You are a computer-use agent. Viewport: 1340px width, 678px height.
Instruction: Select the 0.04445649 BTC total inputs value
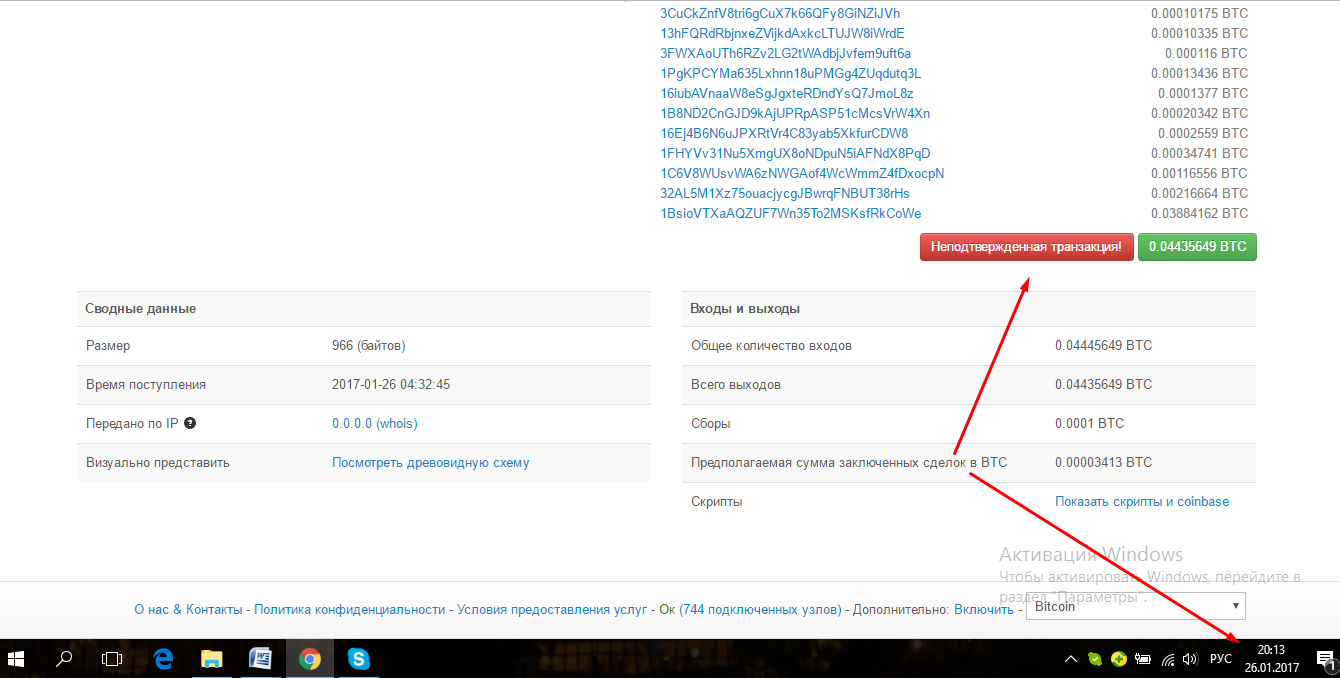coord(1103,346)
